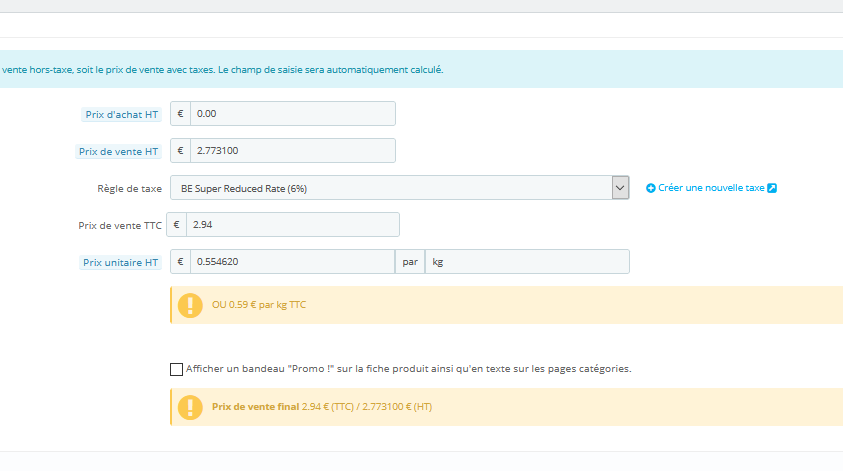Click the euro symbol of Prix unitaire HT
The height and width of the screenshot is (471, 843).
coord(180,262)
